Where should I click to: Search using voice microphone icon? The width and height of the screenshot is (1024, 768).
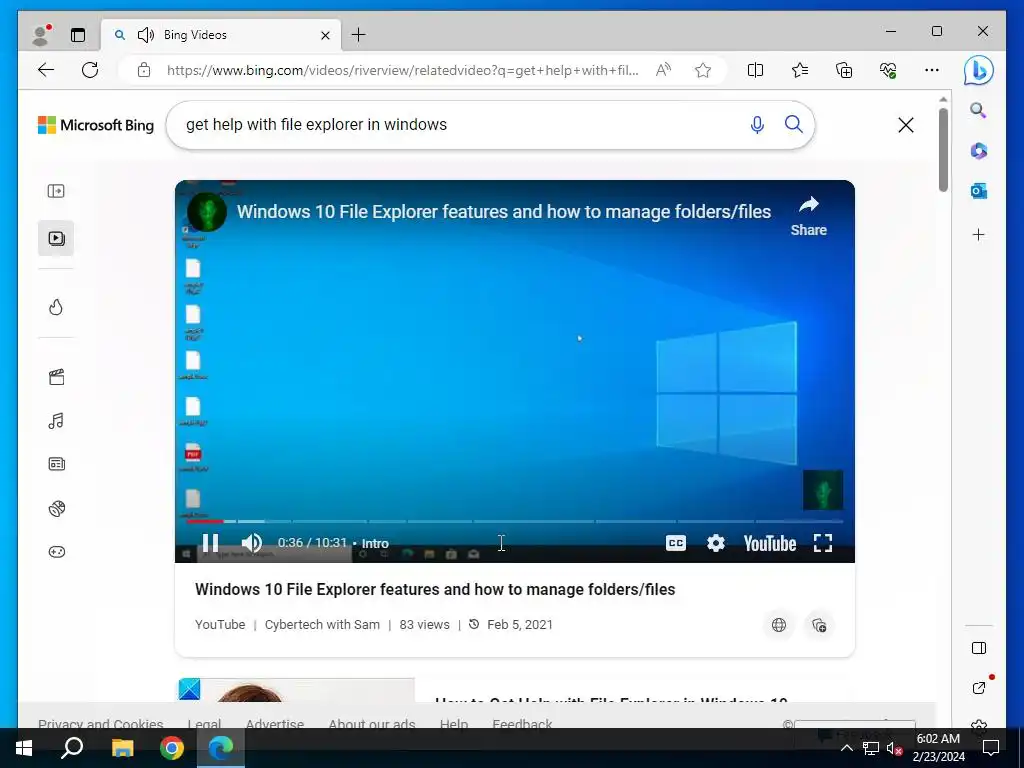757,124
